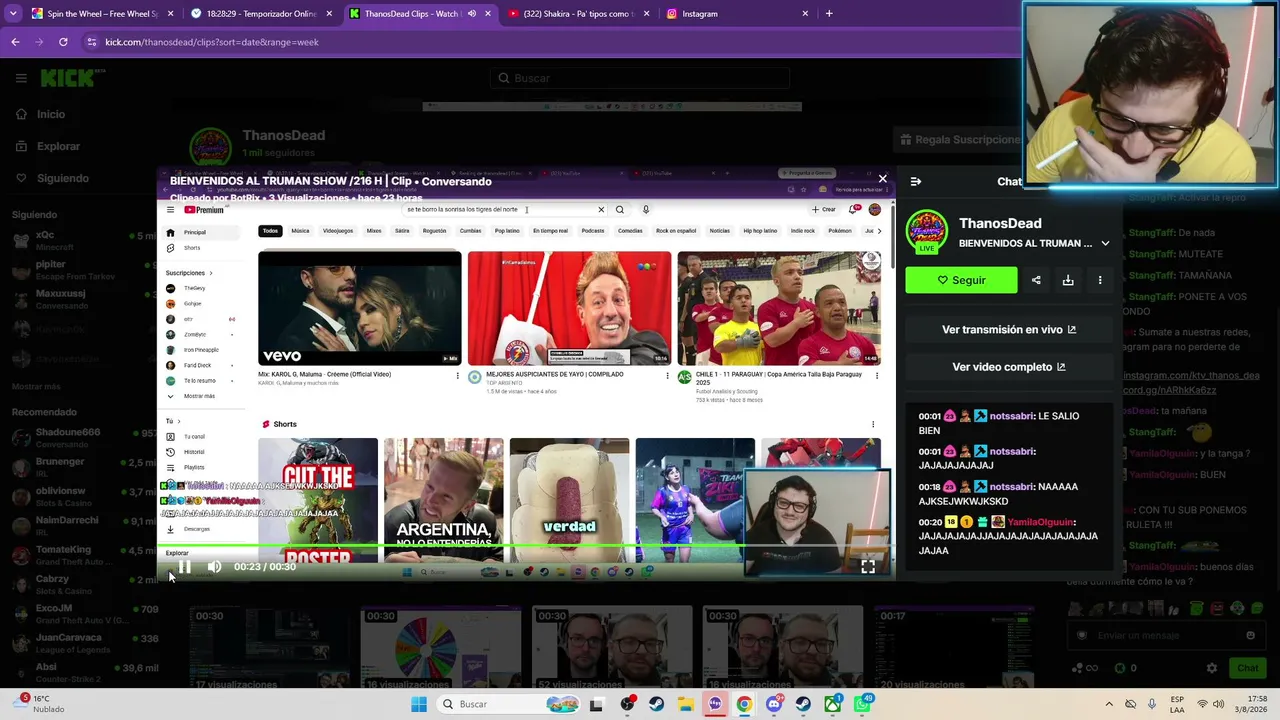Open 'Ver video completo' link
The height and width of the screenshot is (720, 1280).
(1009, 367)
